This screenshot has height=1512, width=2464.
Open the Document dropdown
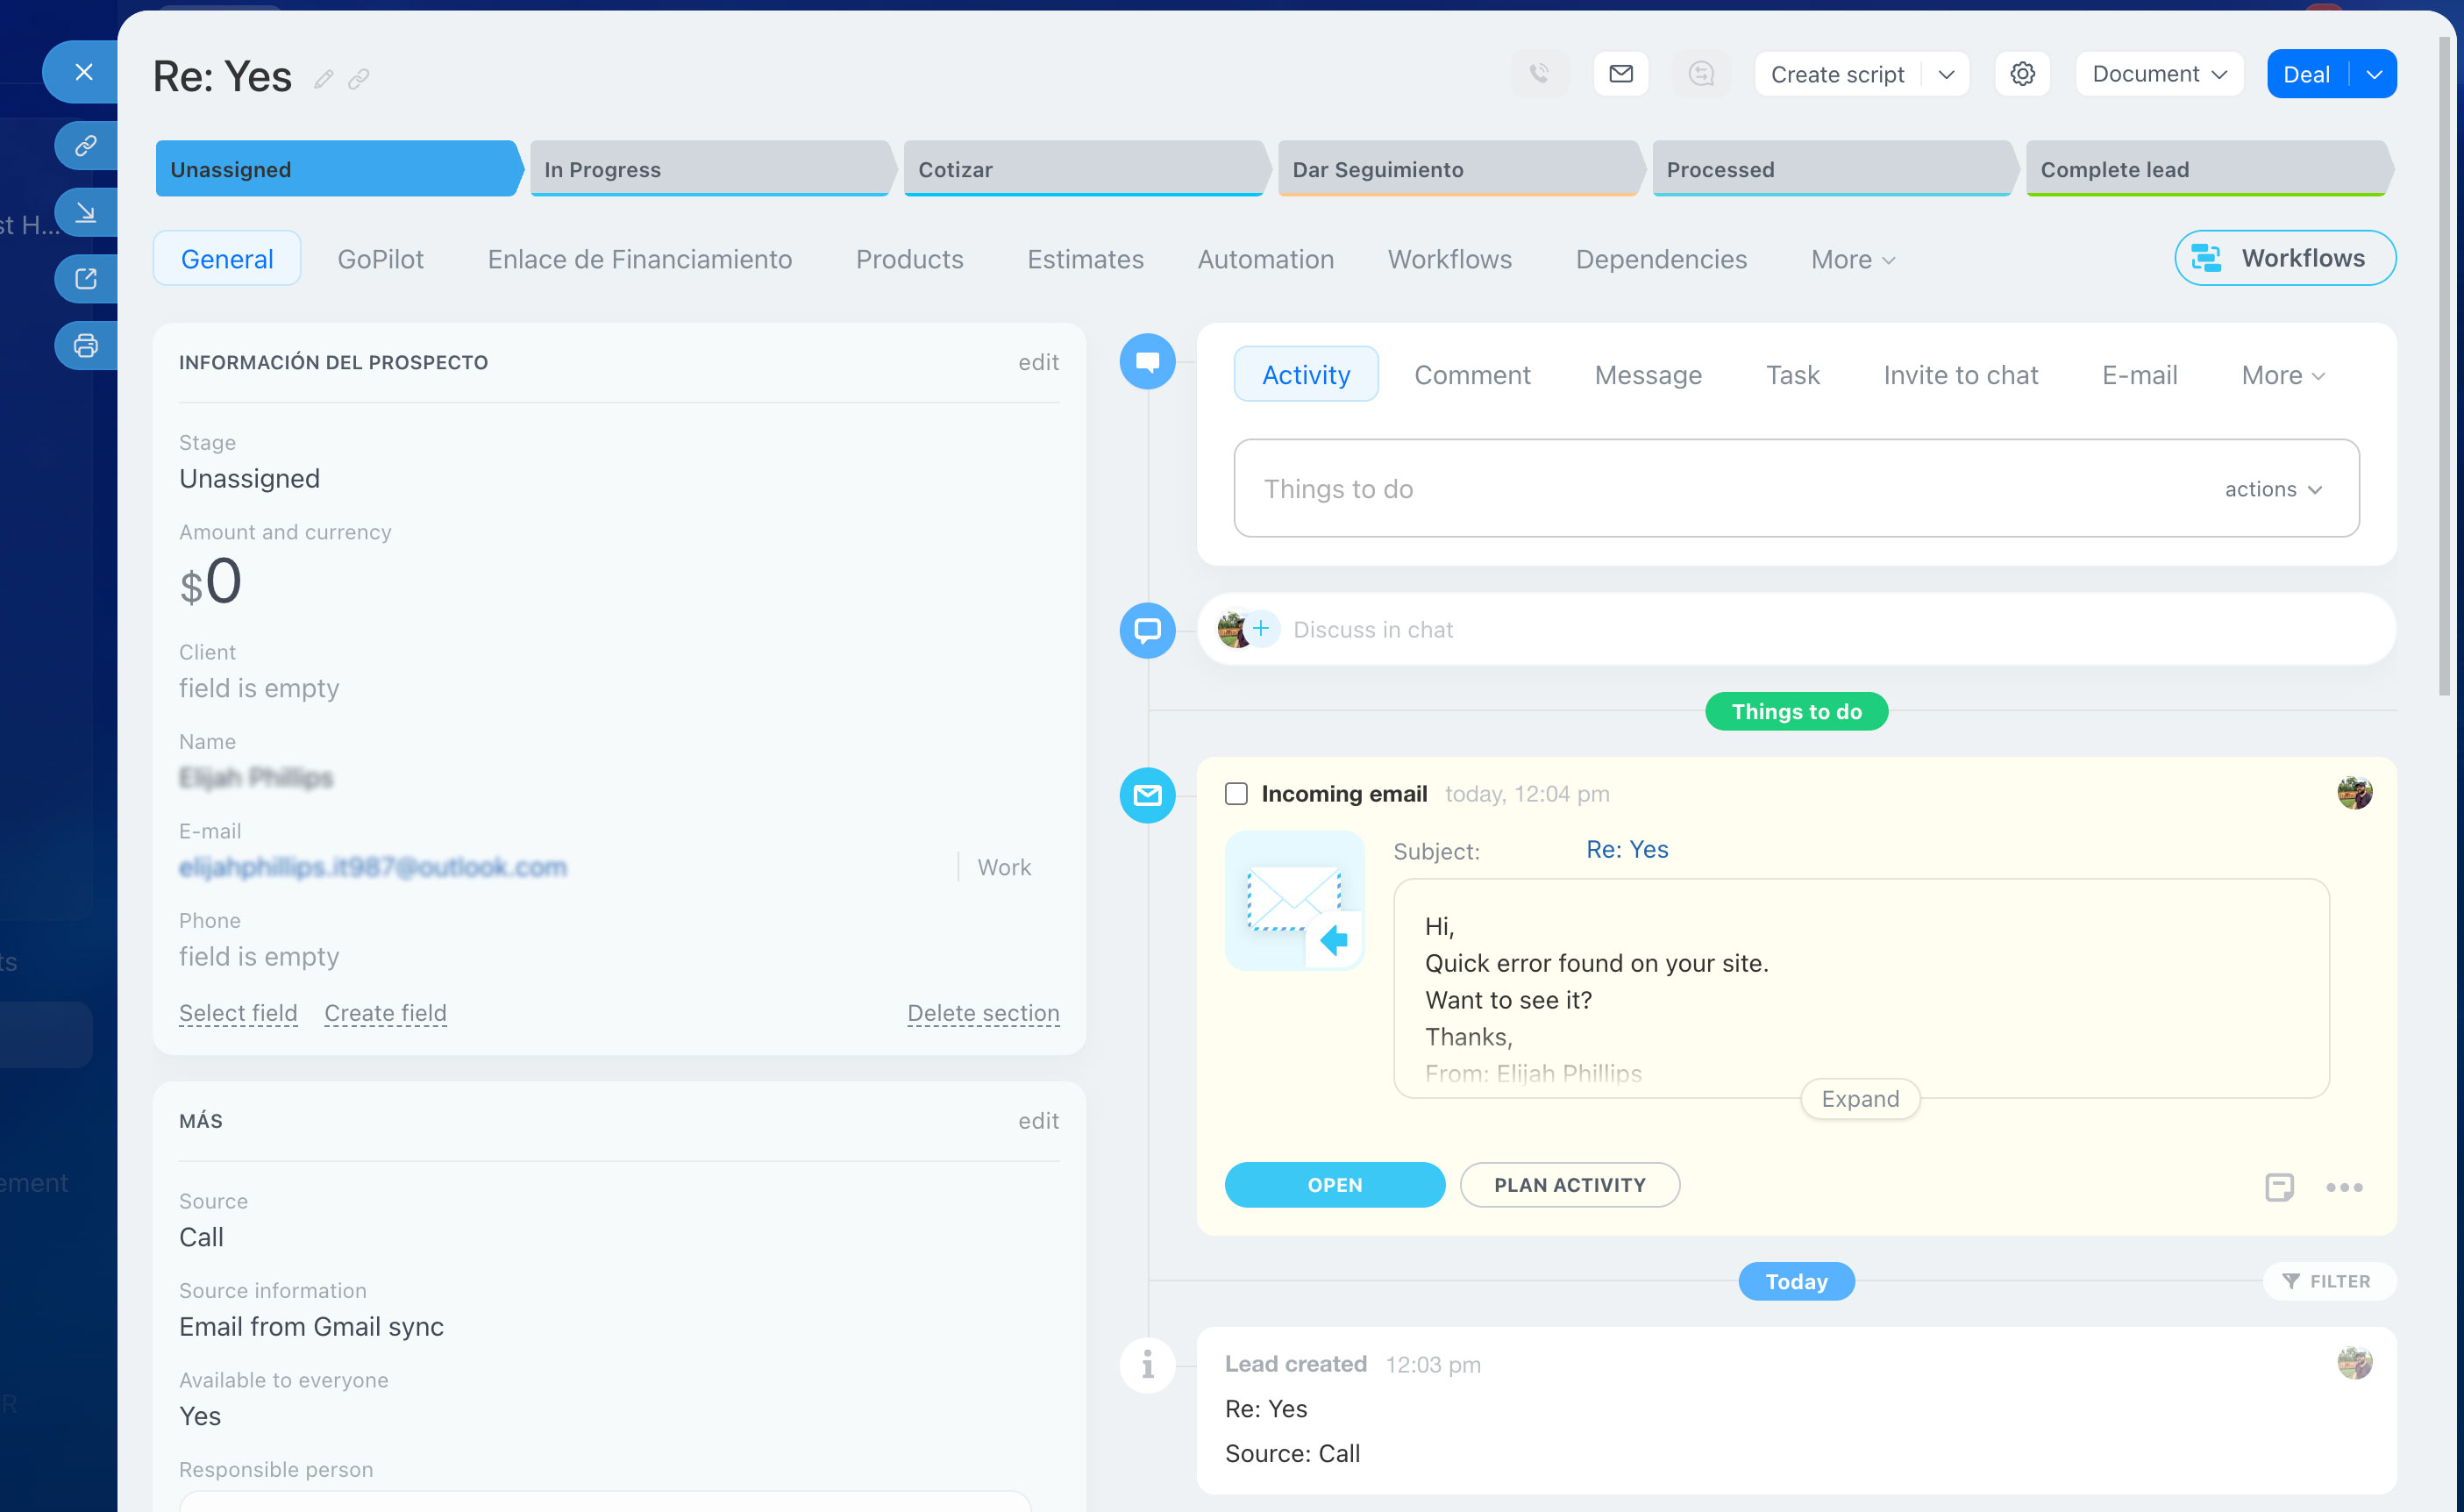(x=2159, y=74)
